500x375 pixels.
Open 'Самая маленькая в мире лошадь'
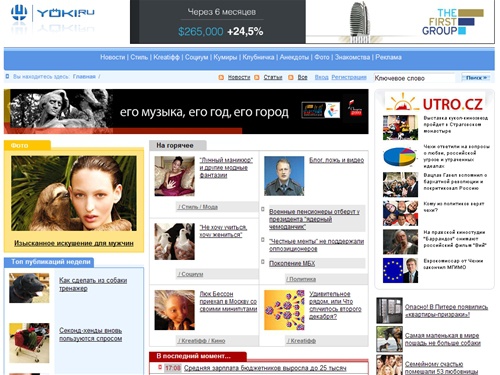tap(443, 339)
